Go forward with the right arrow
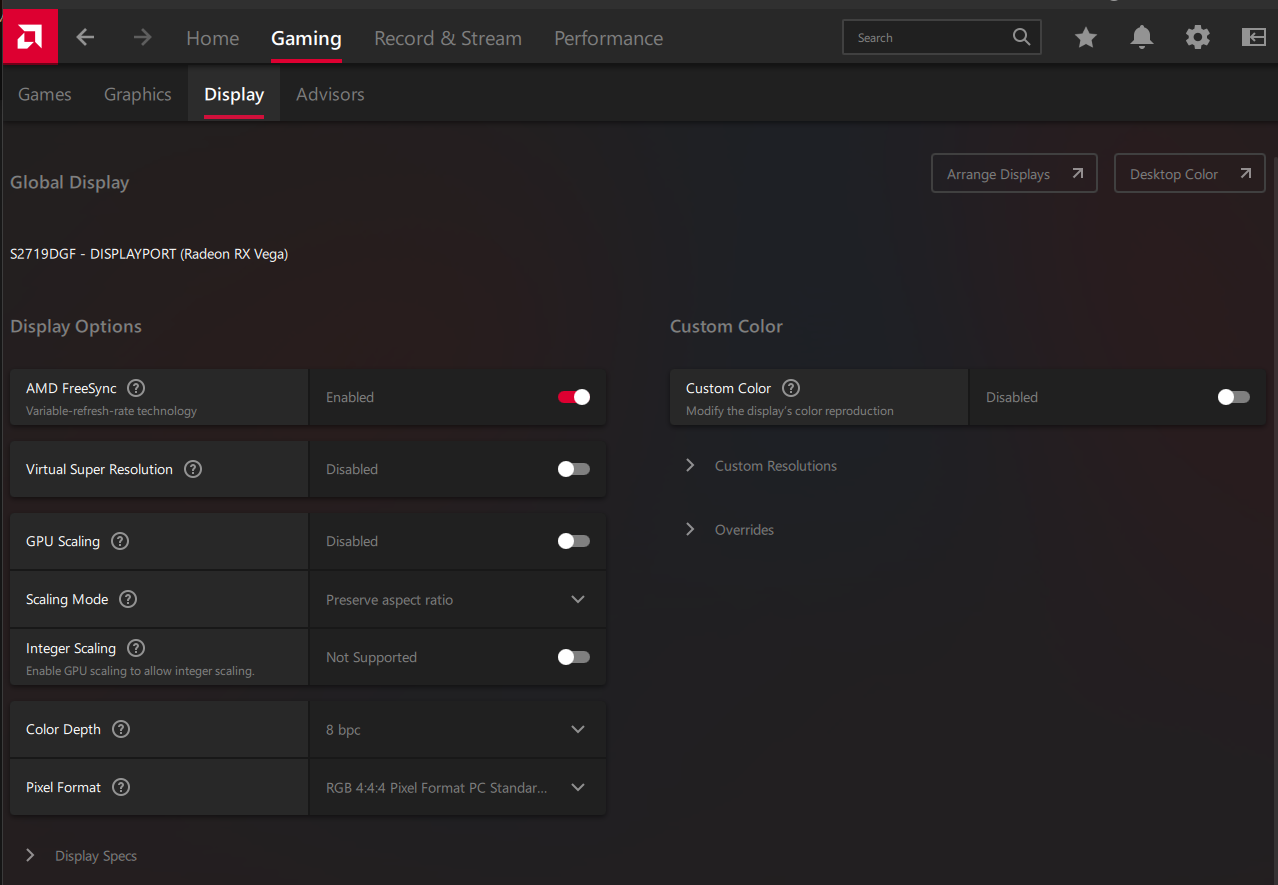 click(143, 37)
